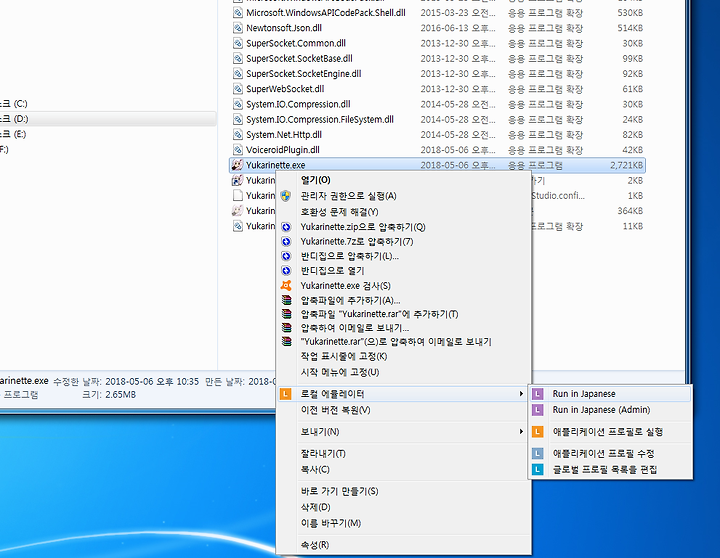Select 바로 가기 만들기(S)

(x=404, y=491)
